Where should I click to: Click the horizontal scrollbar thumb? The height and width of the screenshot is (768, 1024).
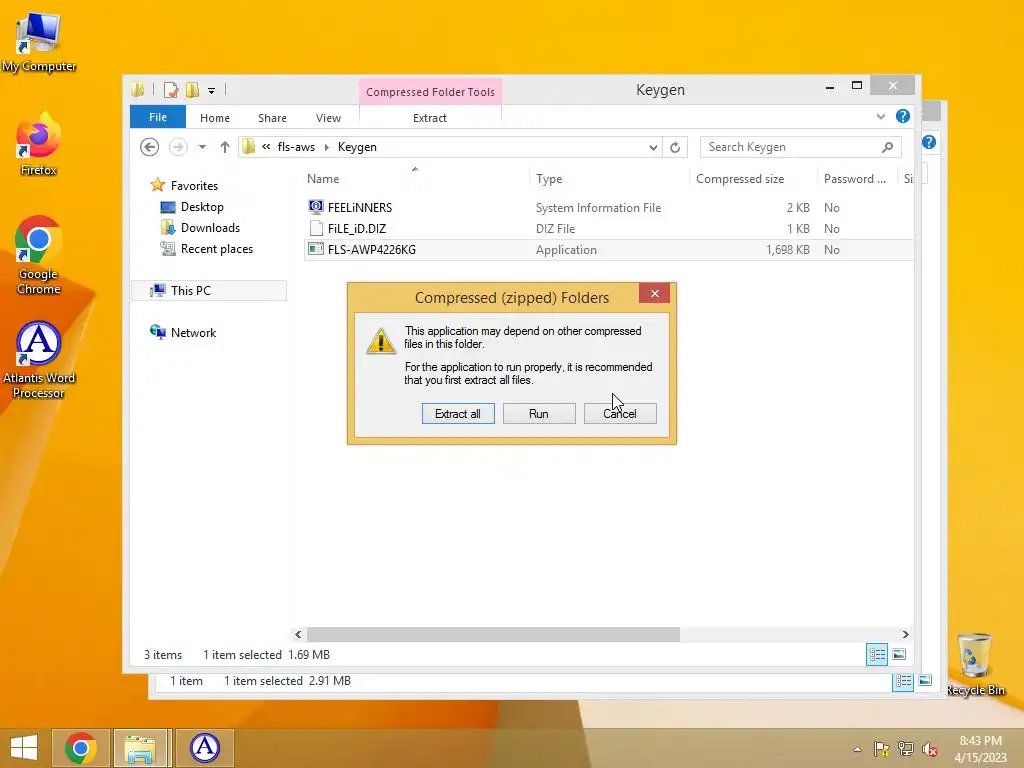493,634
